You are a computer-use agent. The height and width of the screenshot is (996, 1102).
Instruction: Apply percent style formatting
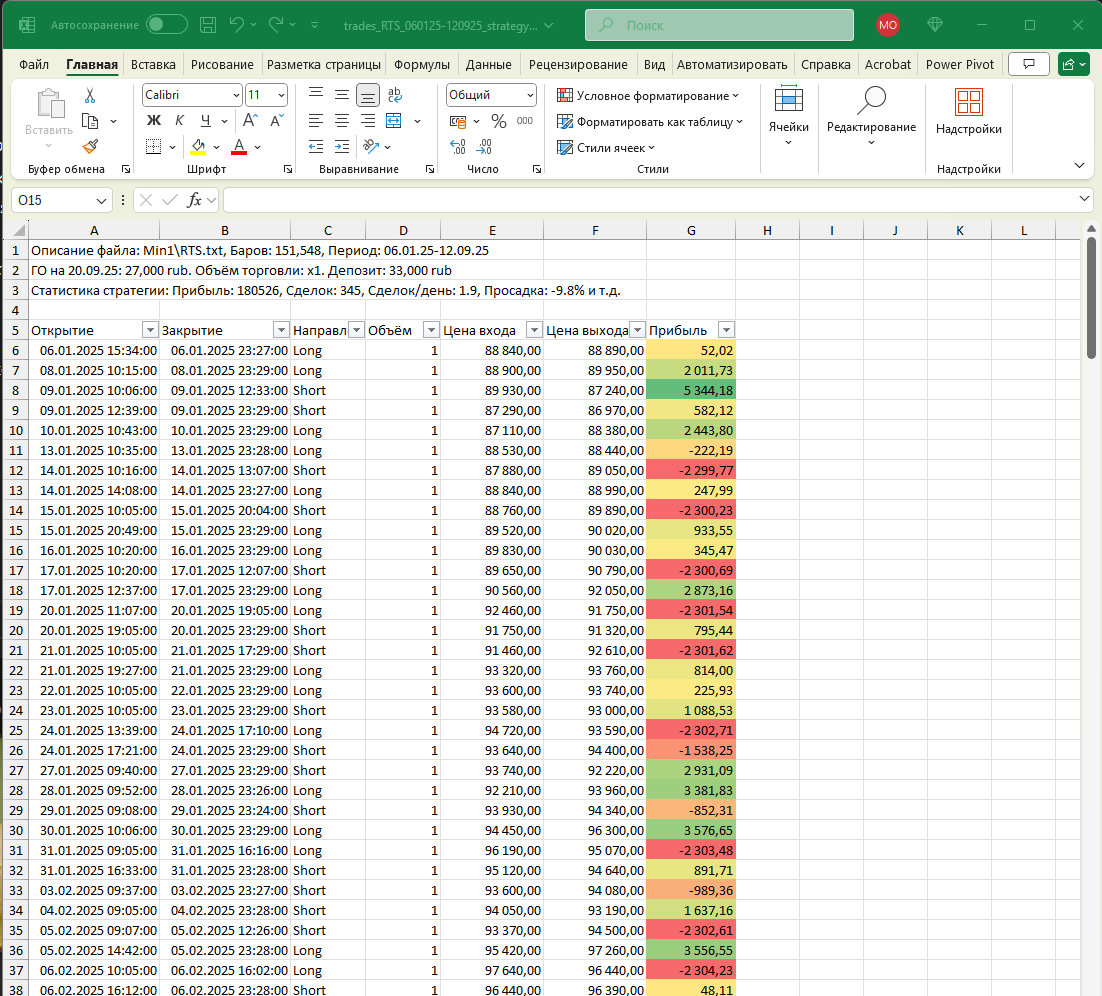pyautogui.click(x=498, y=121)
